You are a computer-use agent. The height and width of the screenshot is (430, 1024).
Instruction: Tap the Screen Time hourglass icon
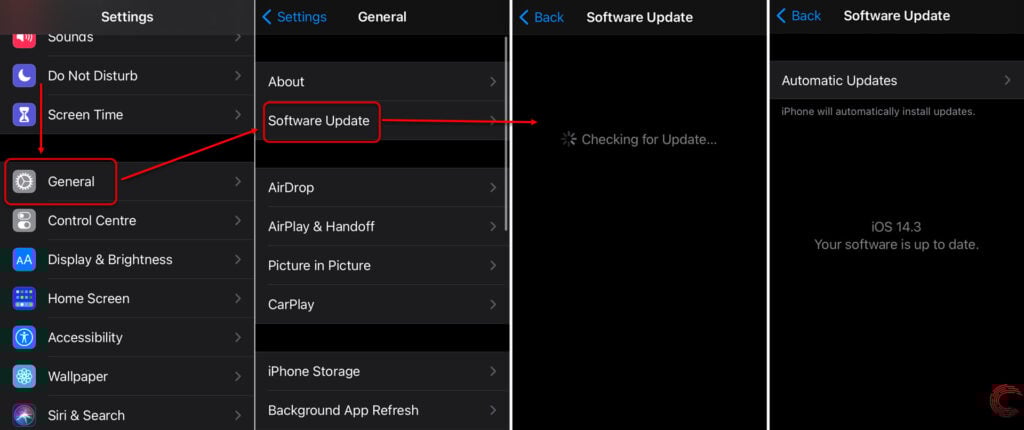(x=24, y=115)
